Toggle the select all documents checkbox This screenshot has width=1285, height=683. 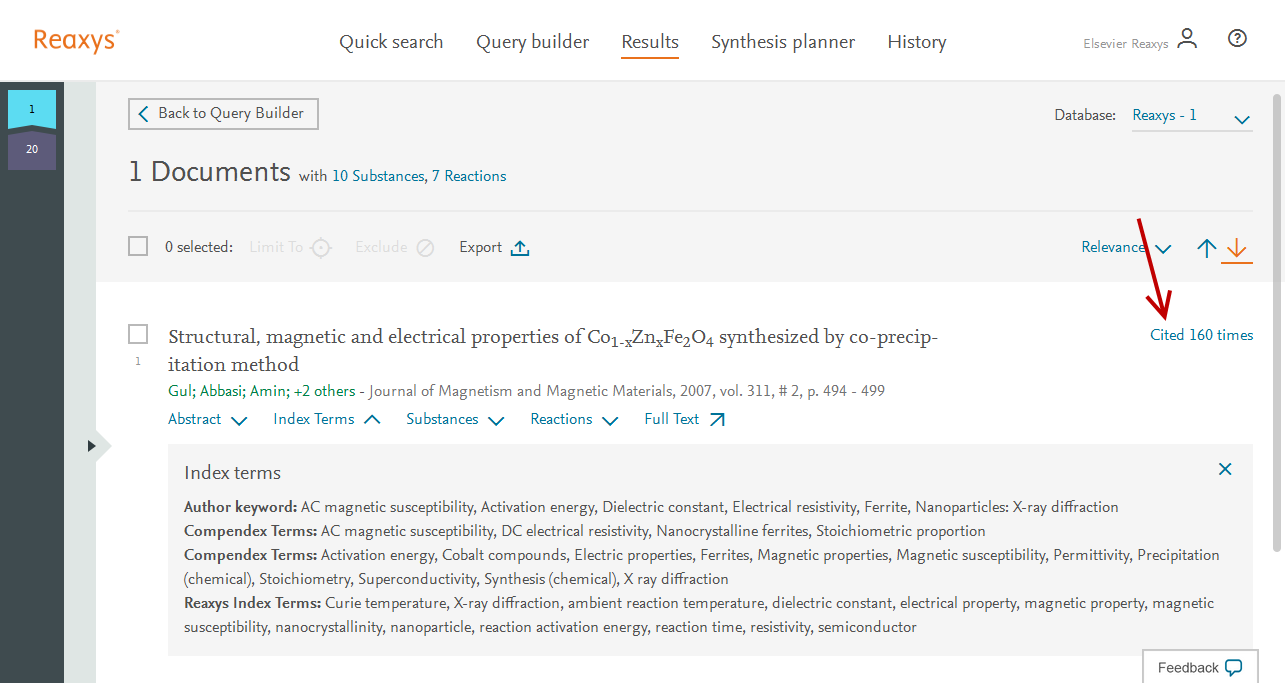click(x=138, y=246)
